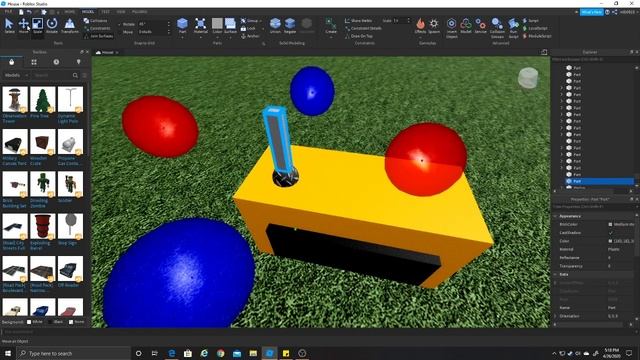This screenshot has height=360, width=640.
Task: Select the highlighted Part row in Explorer
Action: pyautogui.click(x=599, y=181)
